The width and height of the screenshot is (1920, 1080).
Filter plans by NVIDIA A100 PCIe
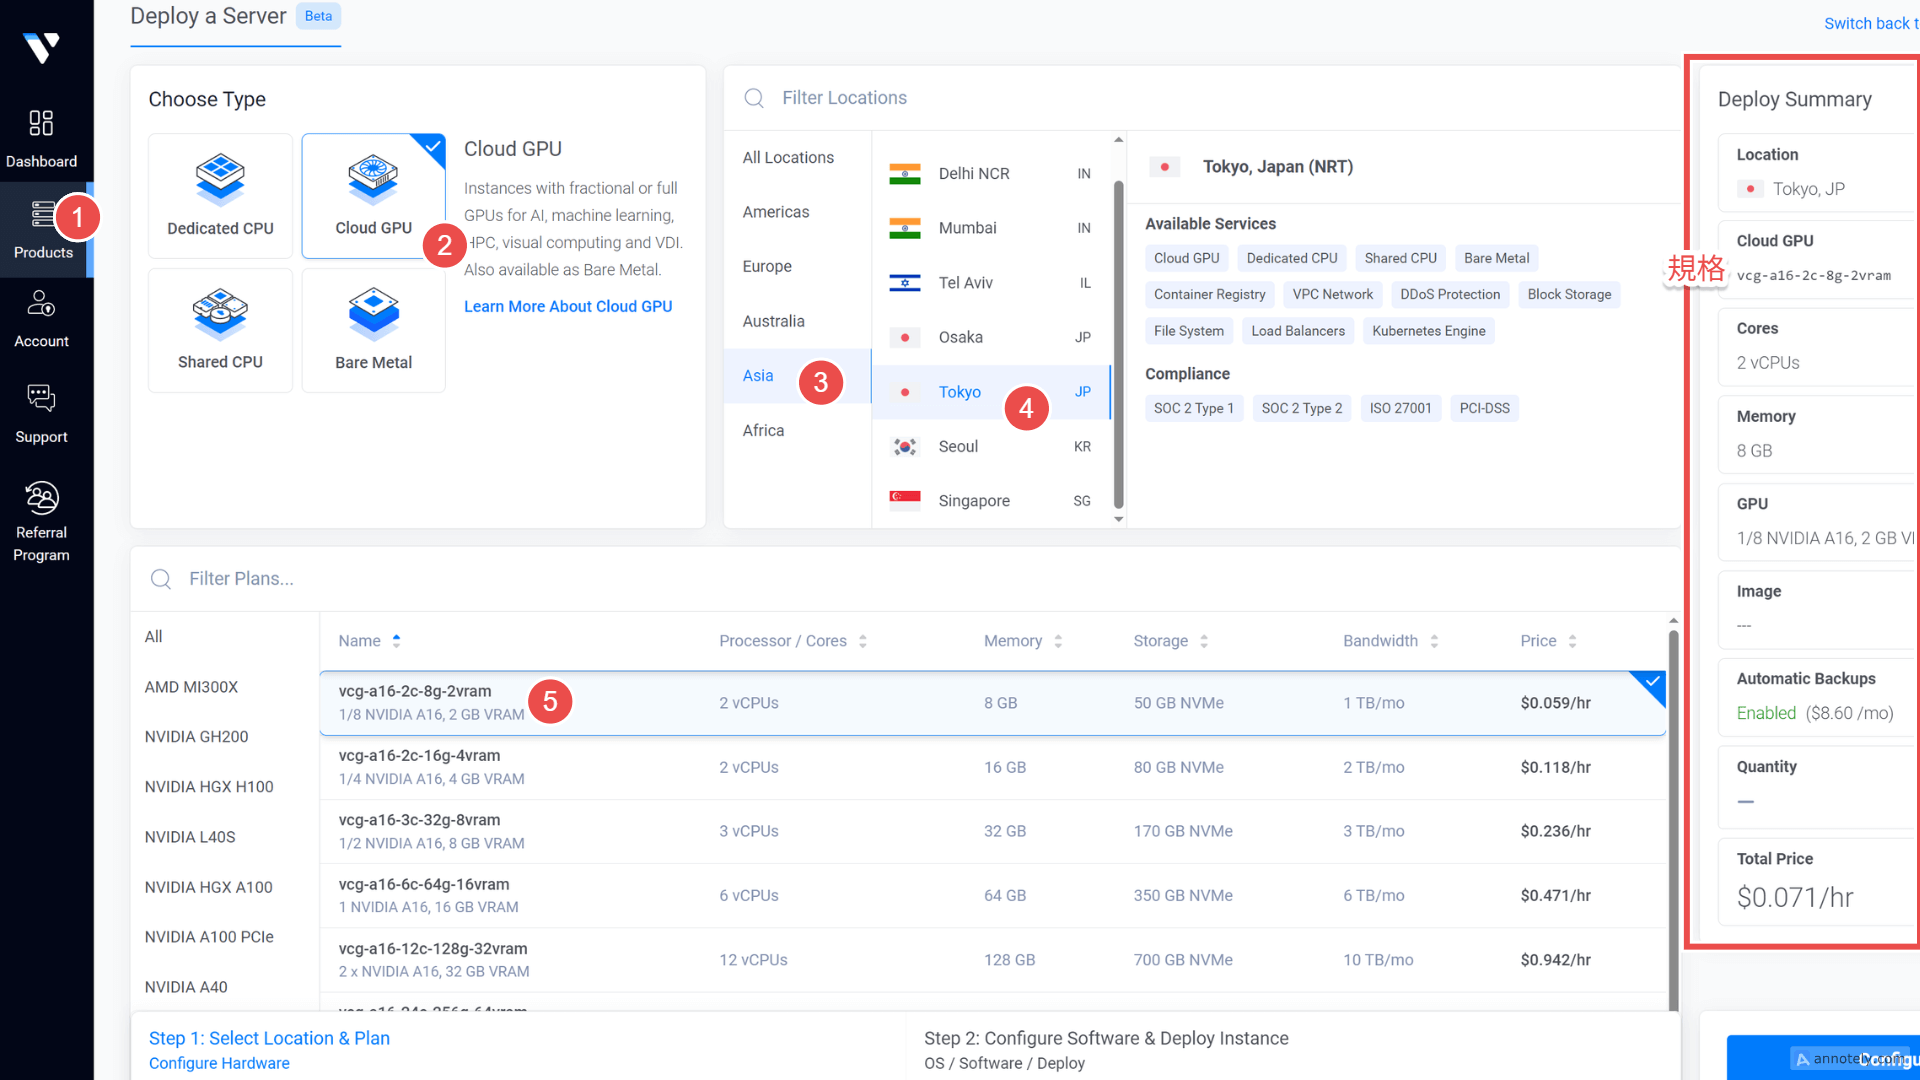(209, 937)
